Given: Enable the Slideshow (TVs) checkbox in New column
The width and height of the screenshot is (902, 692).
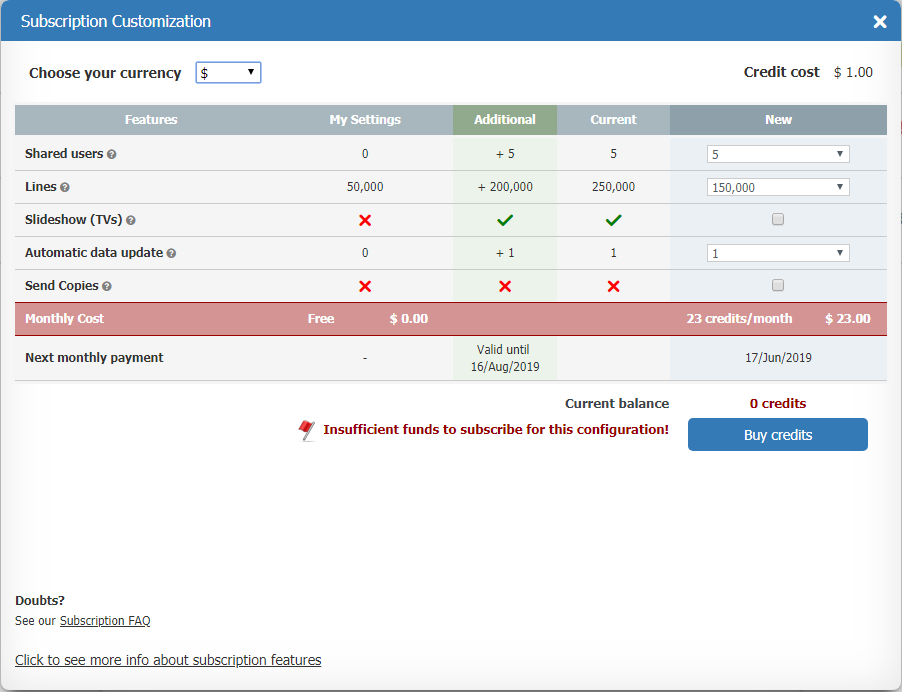Looking at the screenshot, I should [x=778, y=220].
